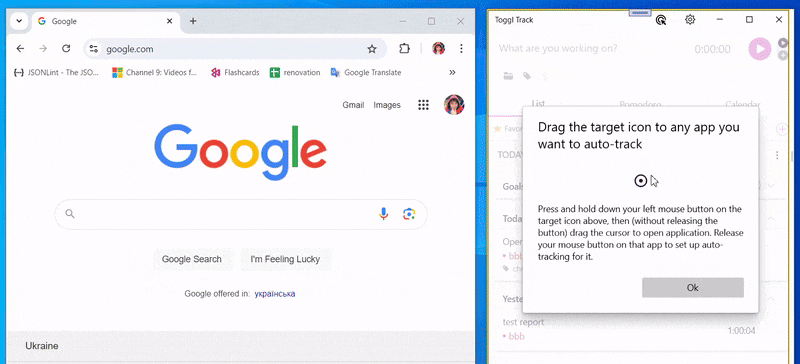
Task: Open the Flashcards bookmark
Action: pos(235,72)
